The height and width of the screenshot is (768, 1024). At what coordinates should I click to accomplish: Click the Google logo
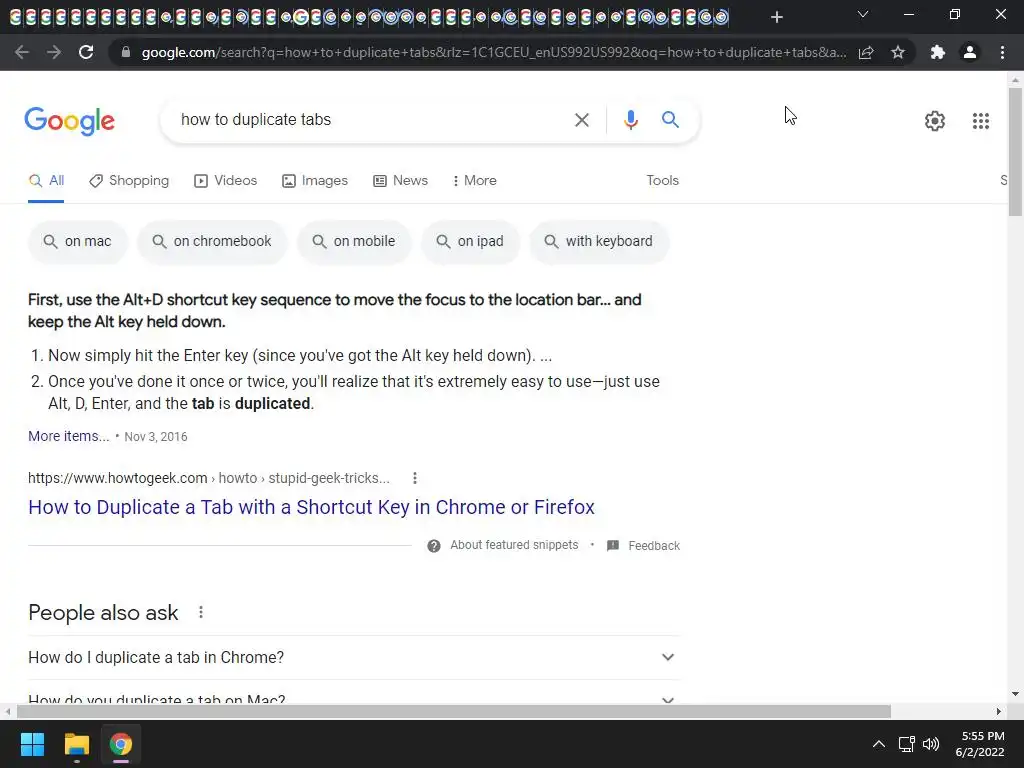click(69, 121)
